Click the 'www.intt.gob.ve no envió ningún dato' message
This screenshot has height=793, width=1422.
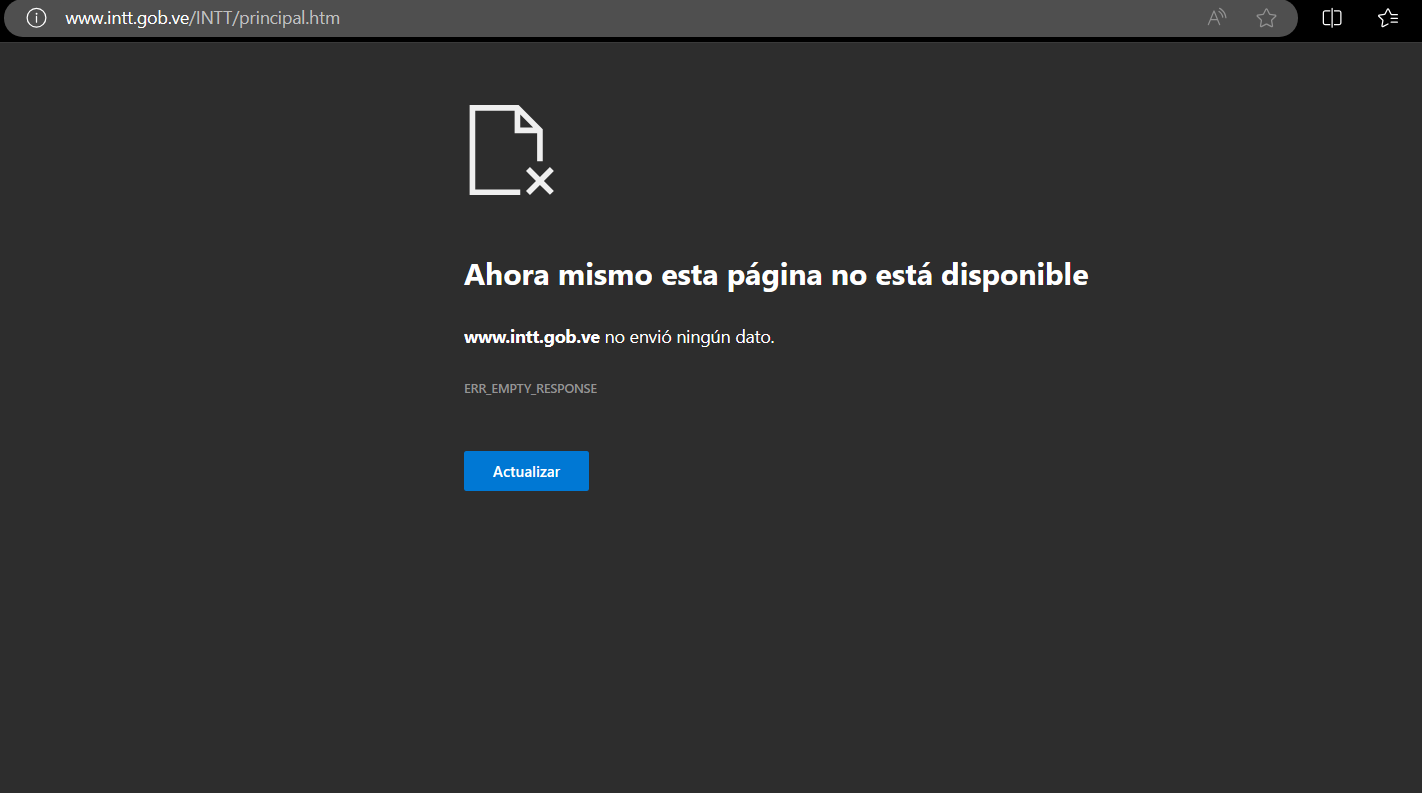[619, 337]
